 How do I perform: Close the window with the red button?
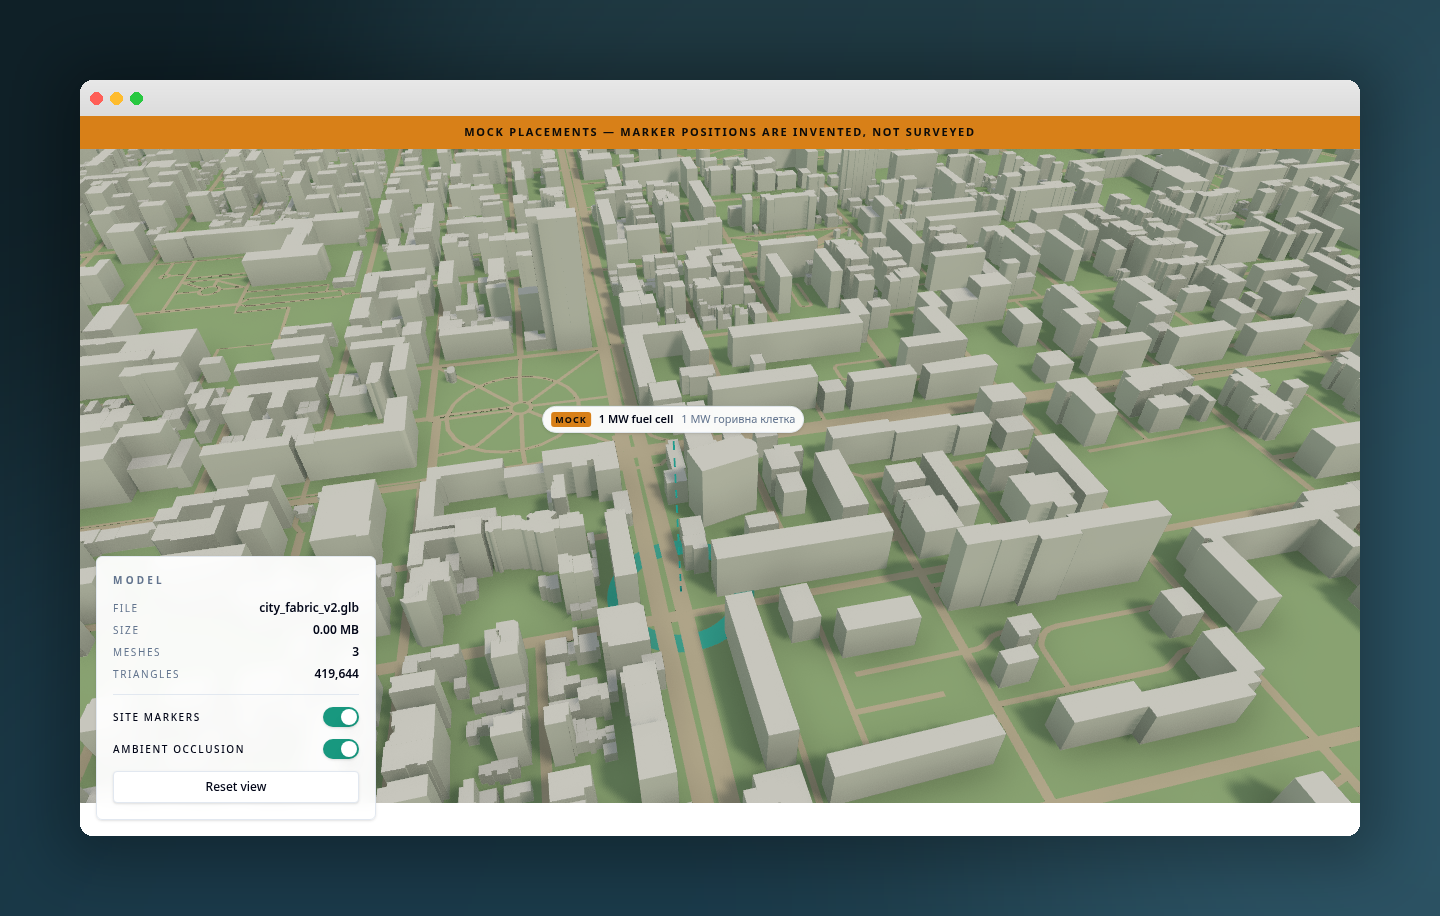[97, 98]
